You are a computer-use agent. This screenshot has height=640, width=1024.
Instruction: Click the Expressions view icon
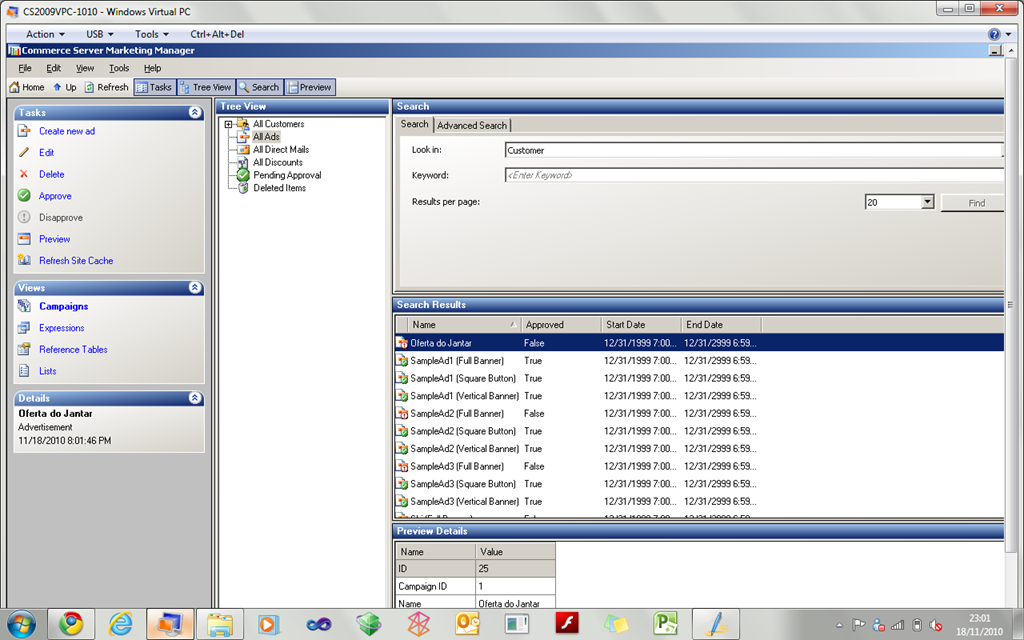24,327
